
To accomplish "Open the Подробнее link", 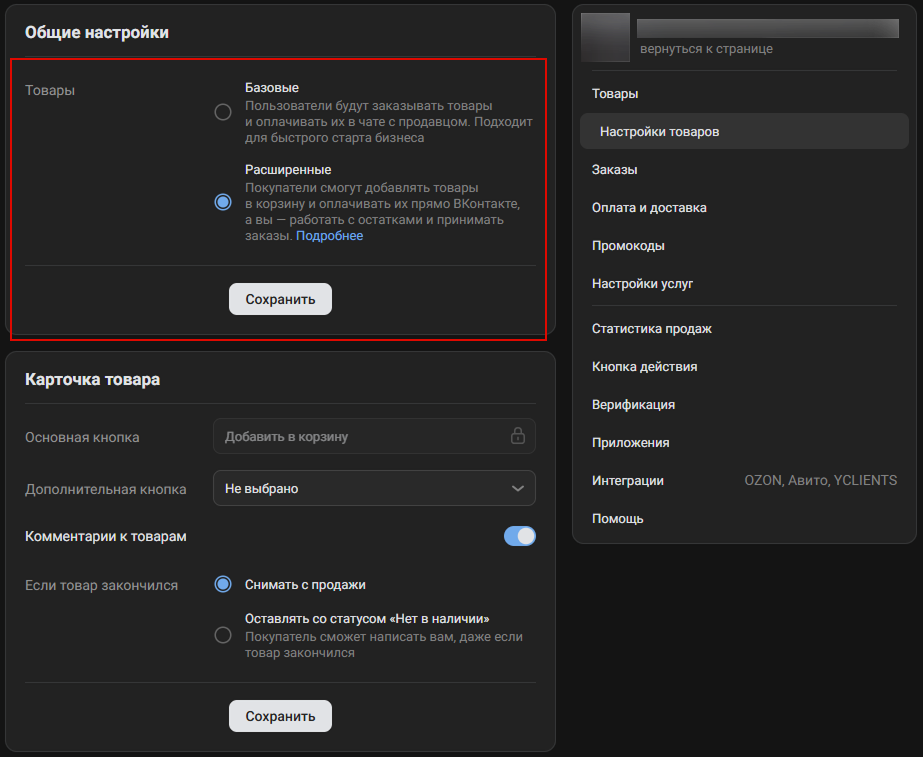I will [x=329, y=236].
